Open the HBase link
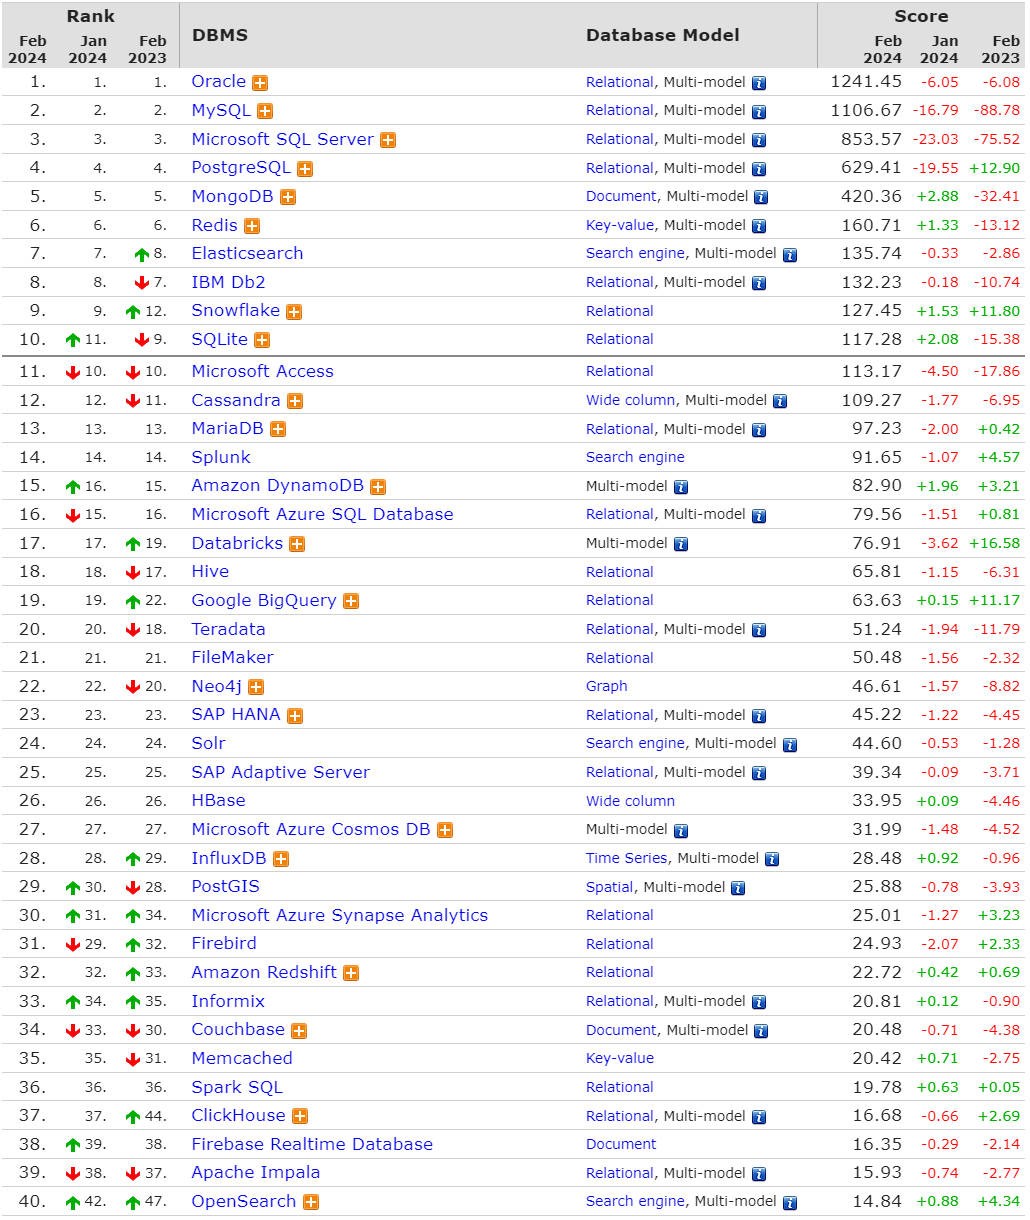 point(219,800)
